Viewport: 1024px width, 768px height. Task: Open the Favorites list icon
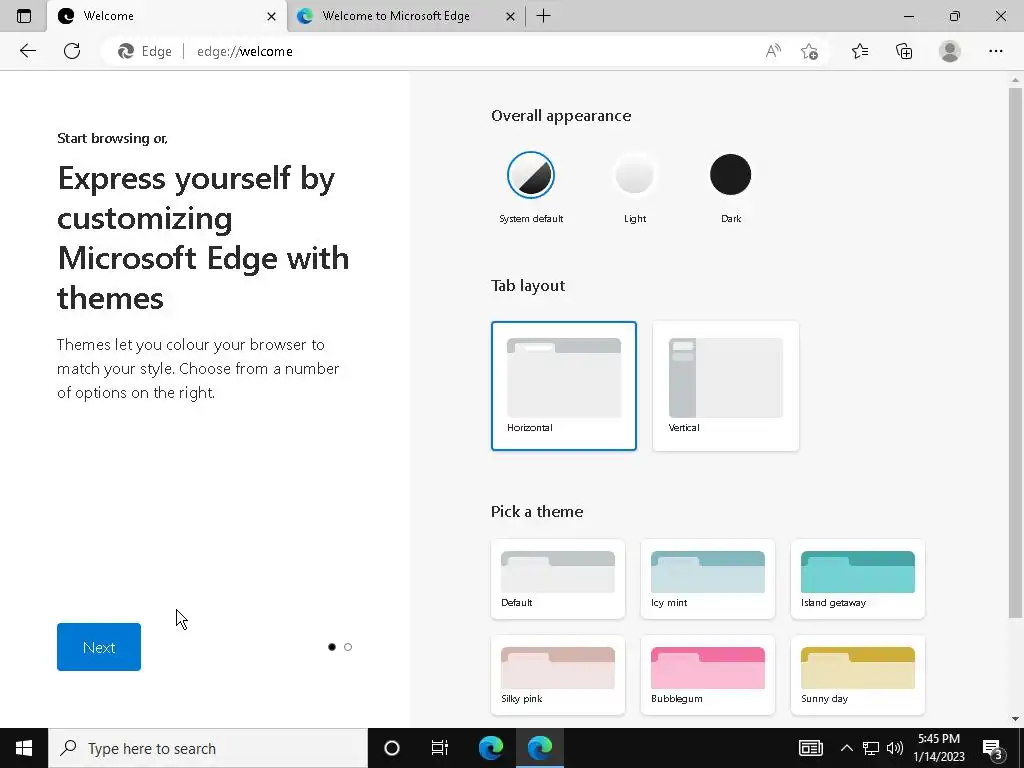click(859, 51)
